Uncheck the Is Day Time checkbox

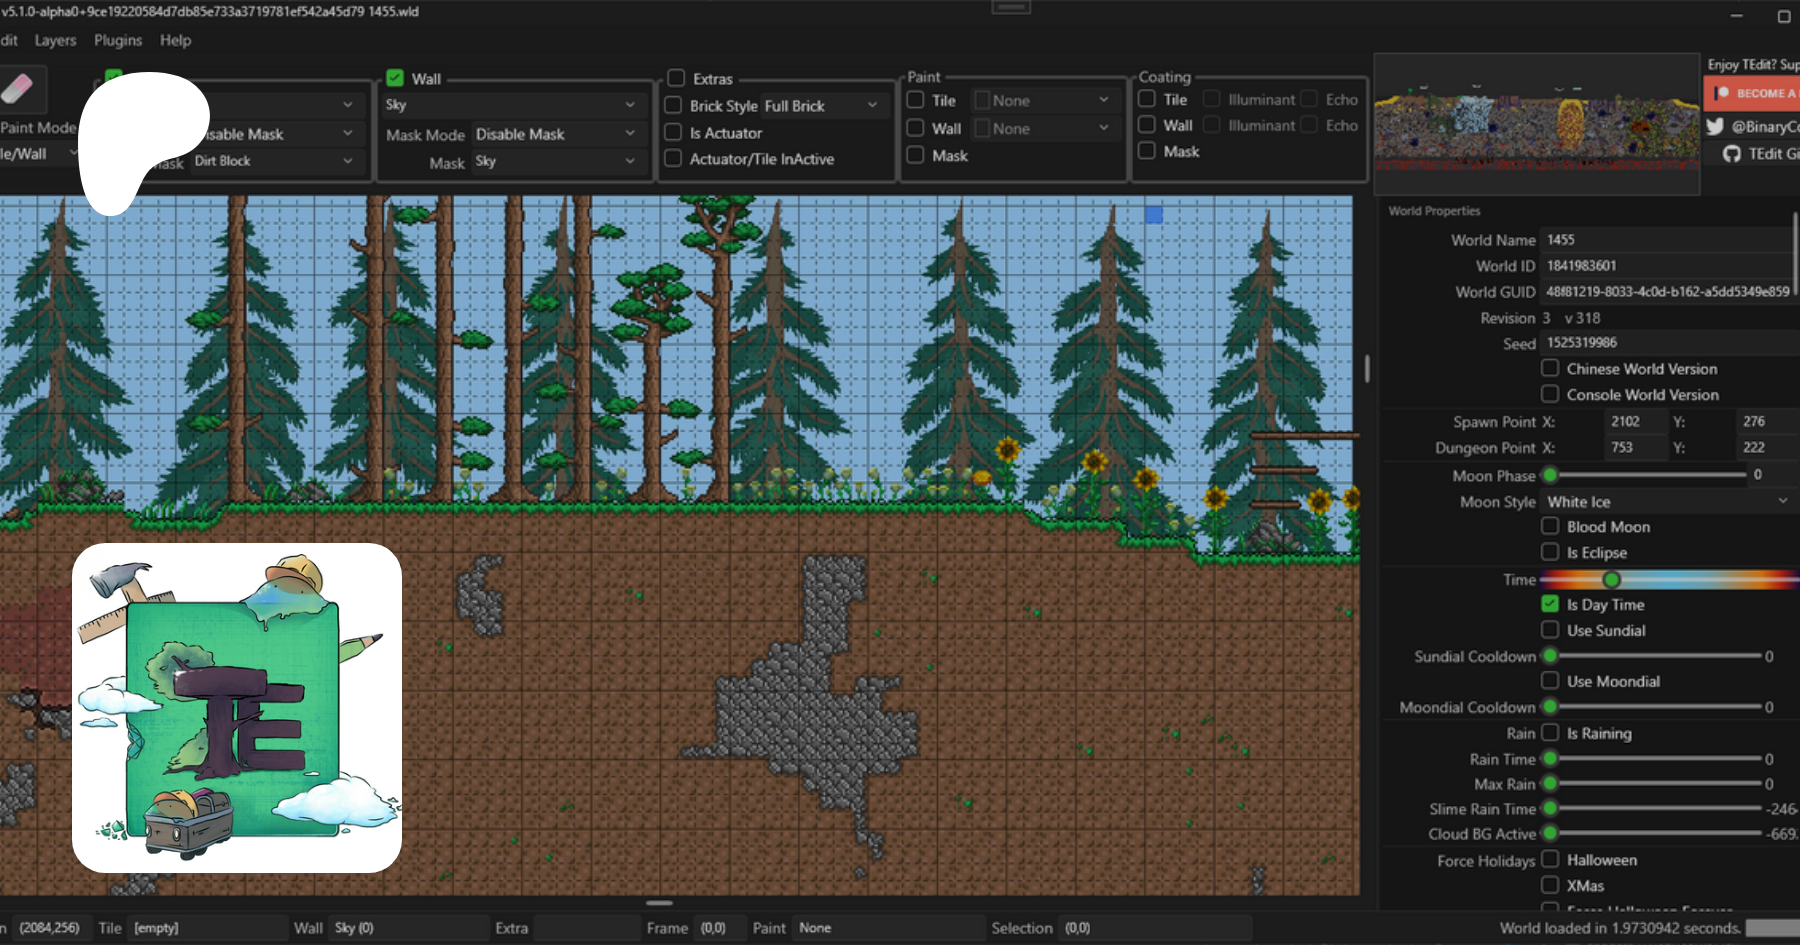tap(1550, 604)
